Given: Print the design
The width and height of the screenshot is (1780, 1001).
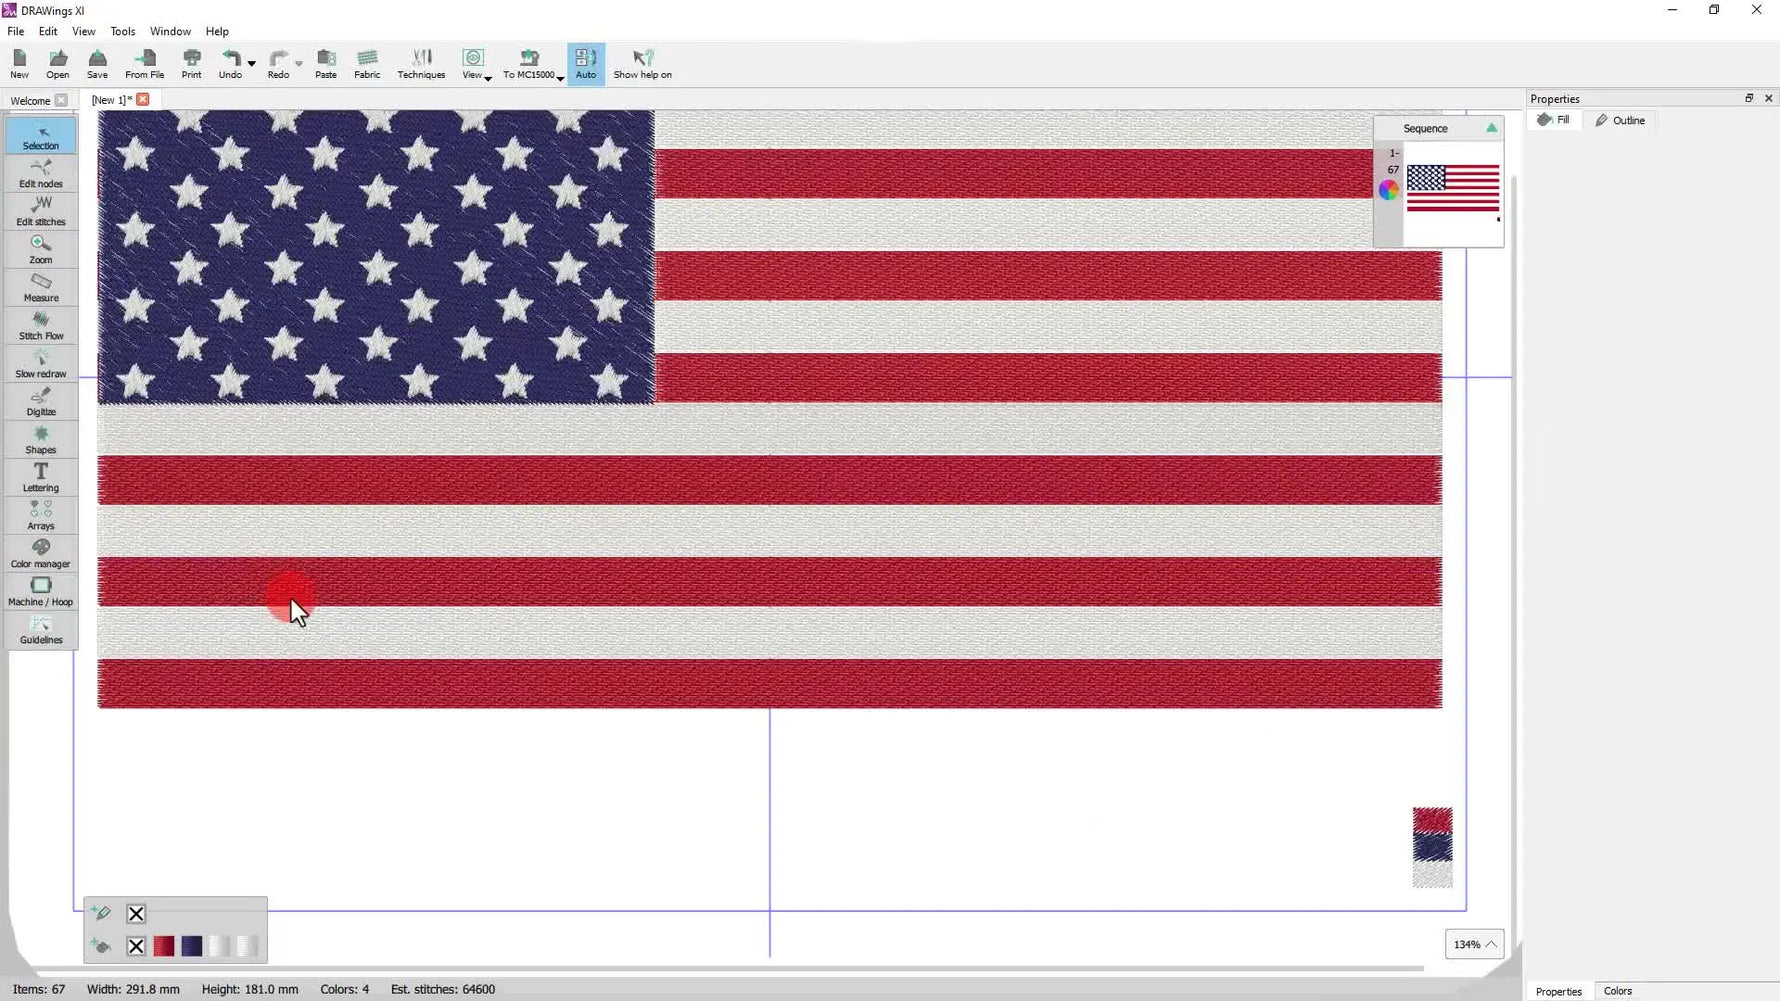Looking at the screenshot, I should pos(191,64).
